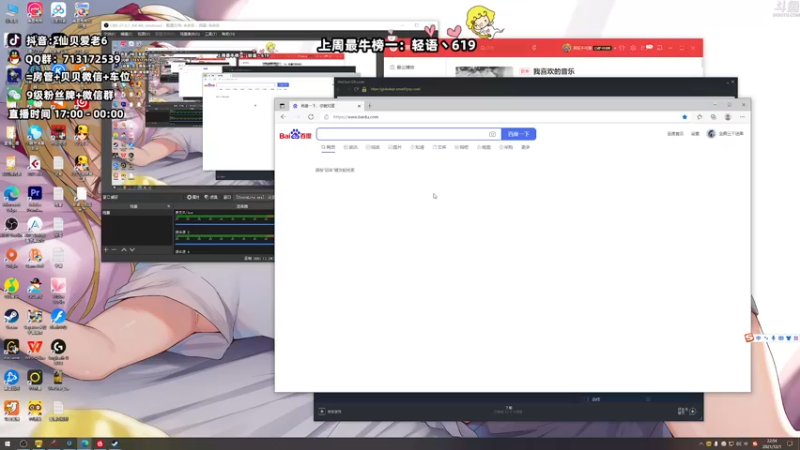The image size is (800, 450).
Task: Open the Windows Start menu
Action: point(7,444)
